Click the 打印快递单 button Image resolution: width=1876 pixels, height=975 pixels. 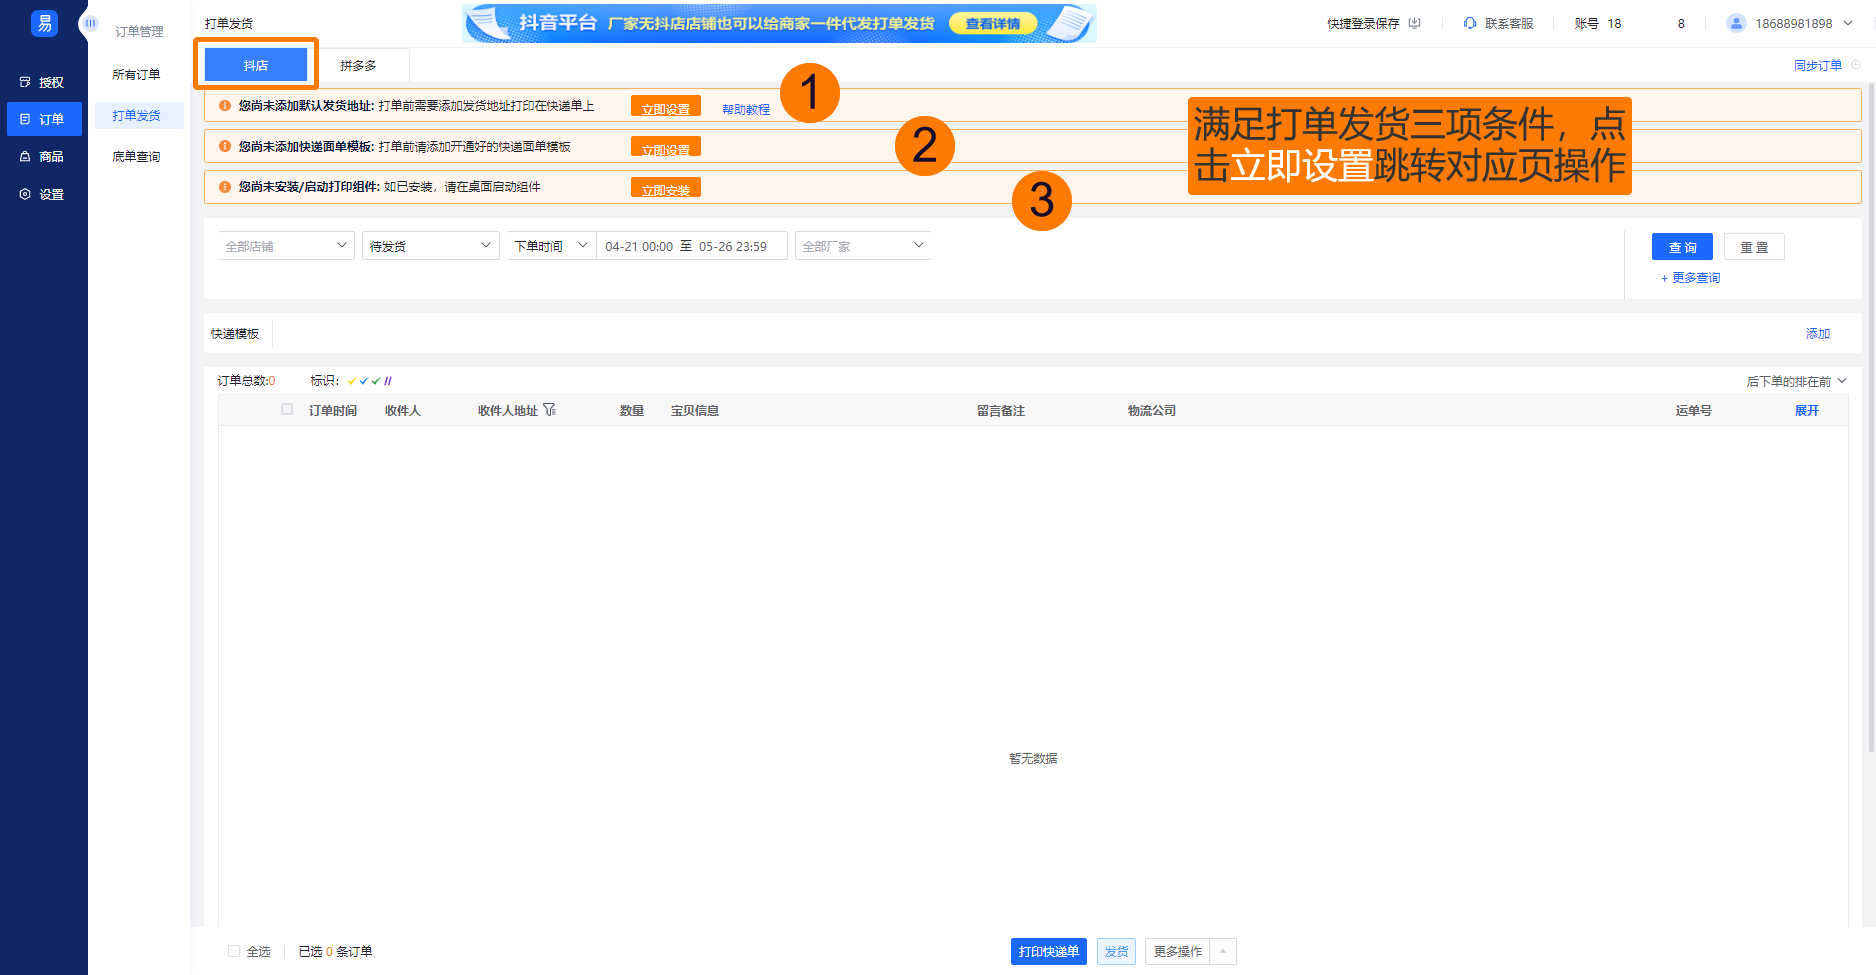[1049, 952]
